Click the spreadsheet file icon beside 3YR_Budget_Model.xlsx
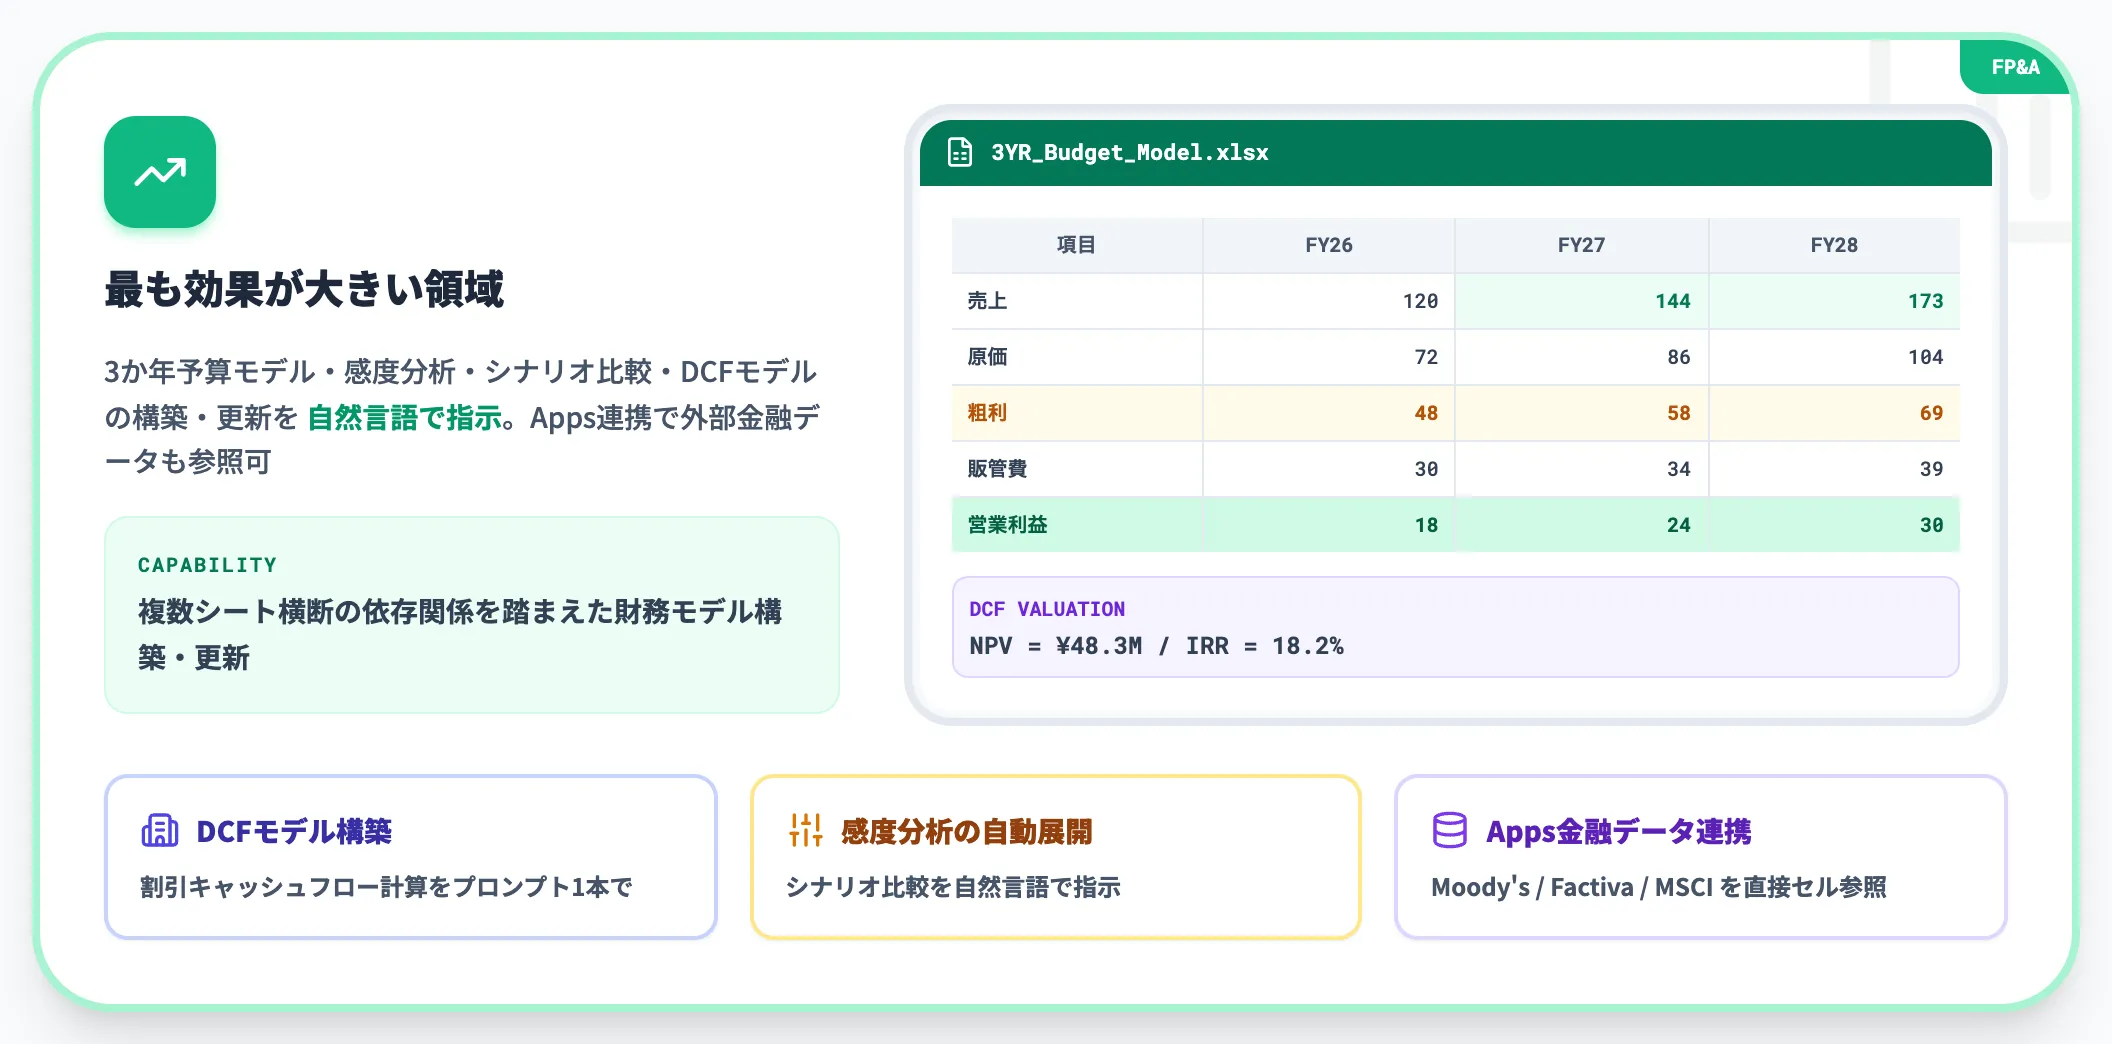 click(960, 152)
